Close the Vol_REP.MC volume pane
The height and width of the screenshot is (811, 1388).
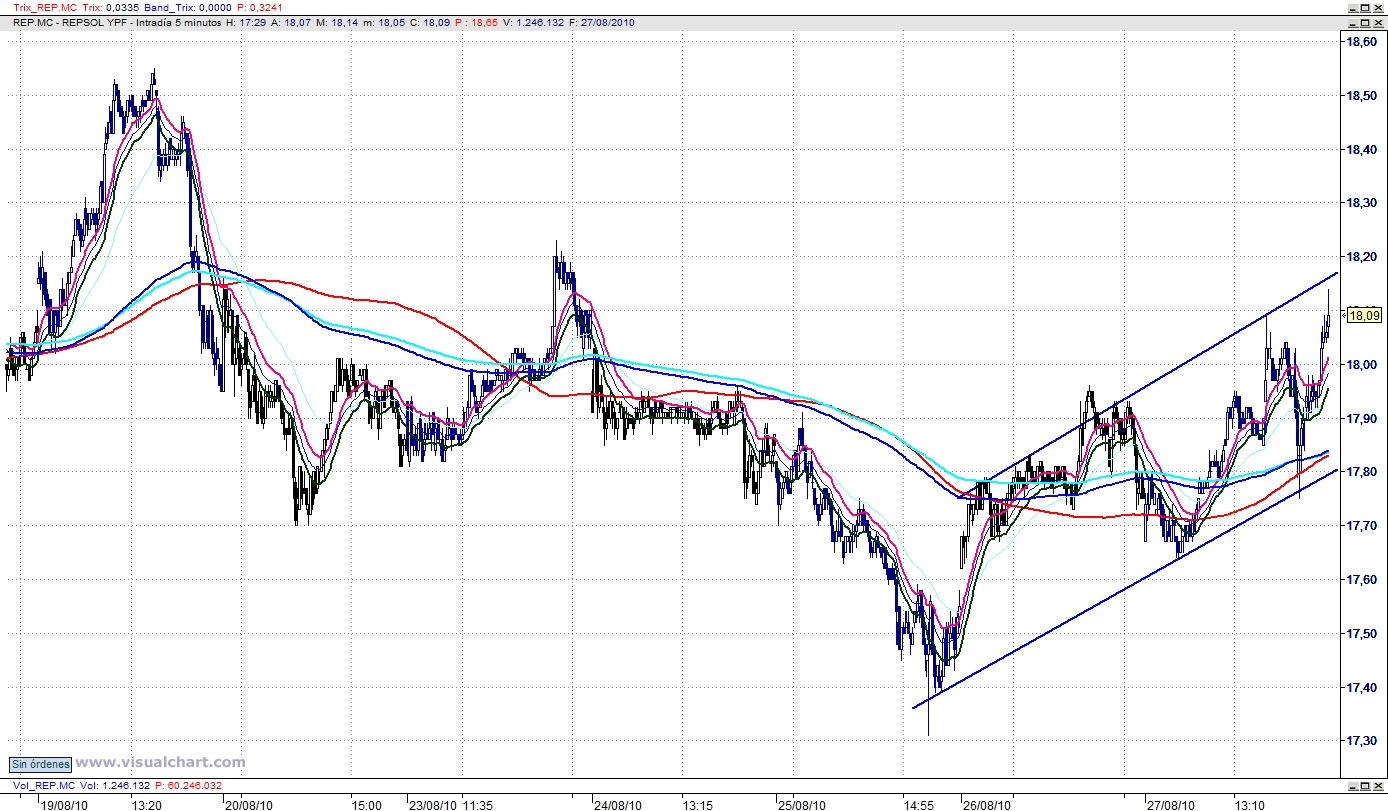click(x=1378, y=786)
